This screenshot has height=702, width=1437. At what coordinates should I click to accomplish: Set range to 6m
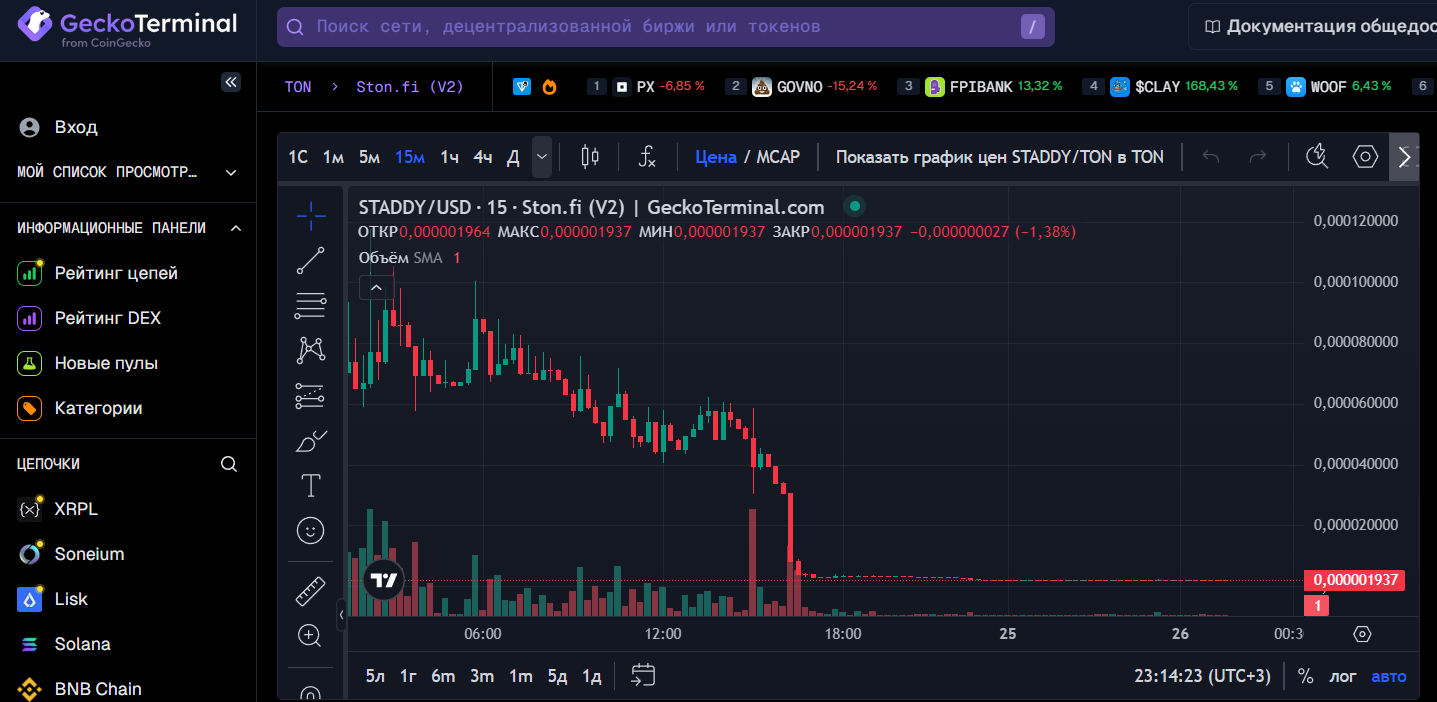(443, 676)
